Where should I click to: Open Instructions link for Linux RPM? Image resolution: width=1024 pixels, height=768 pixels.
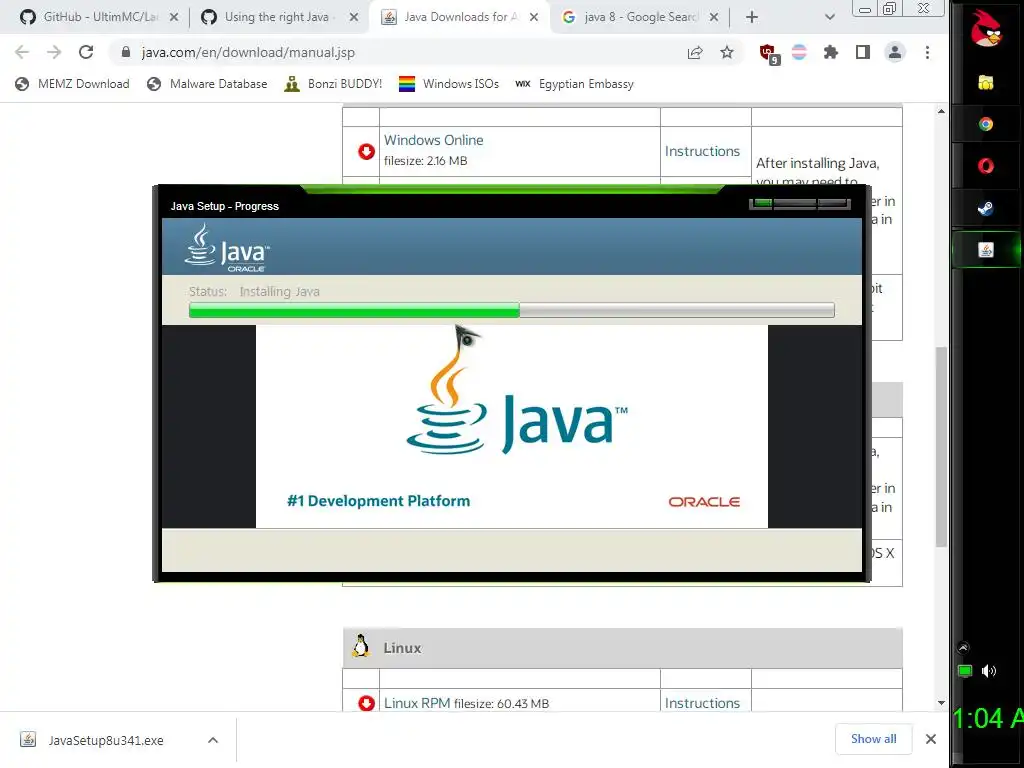(x=702, y=703)
